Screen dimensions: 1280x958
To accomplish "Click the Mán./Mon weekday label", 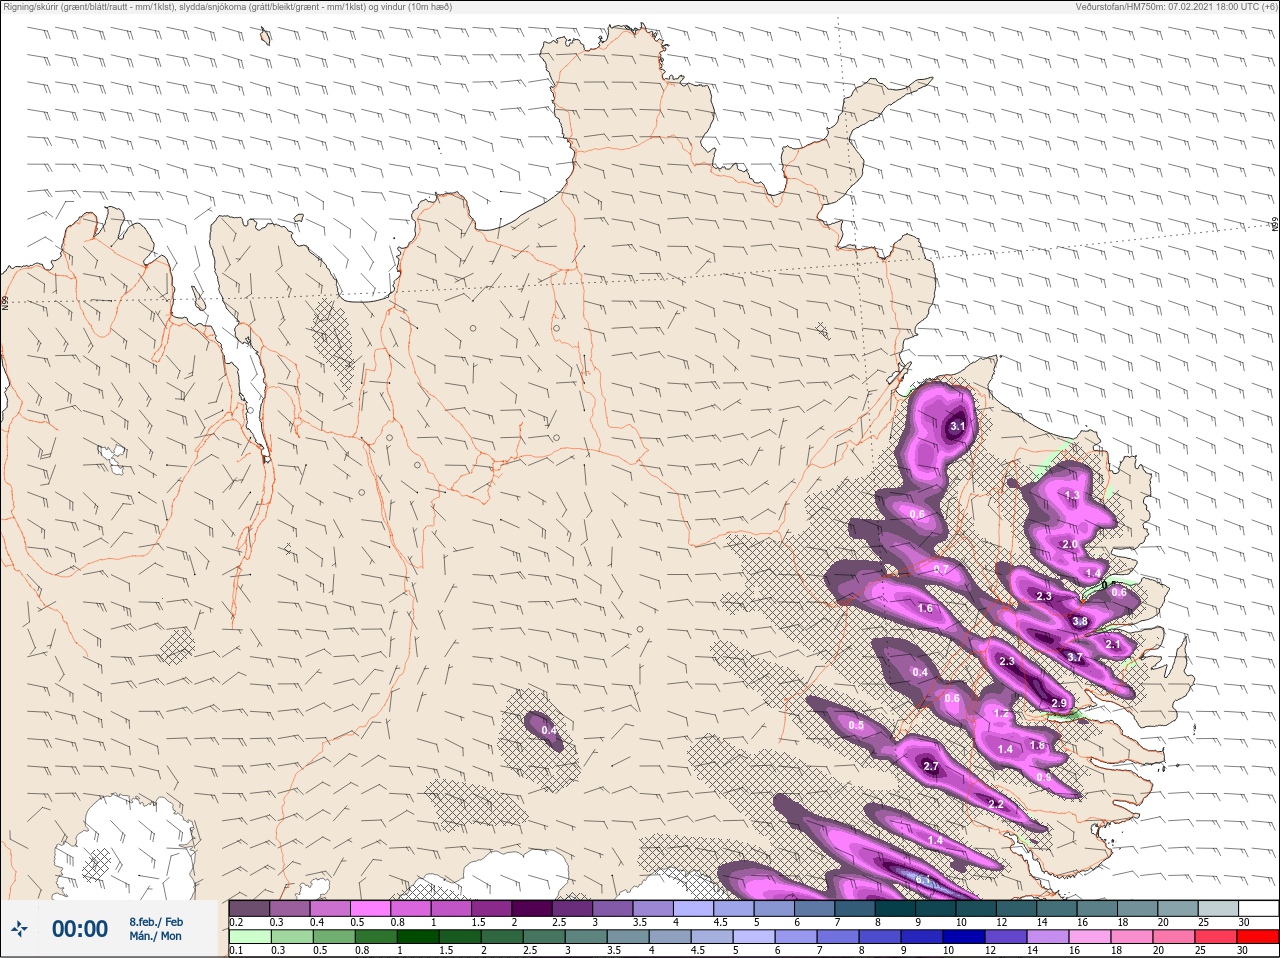I will point(156,936).
